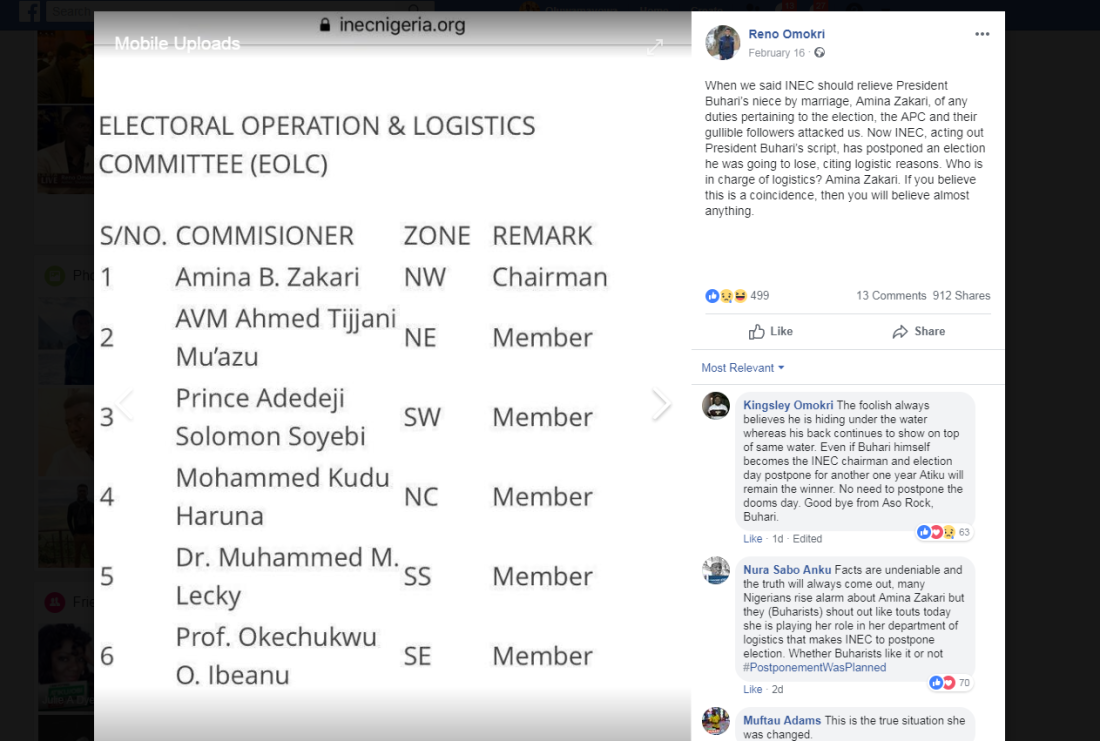Go to the next photo arrow
Viewport: 1100px width, 741px height.
pyautogui.click(x=660, y=404)
